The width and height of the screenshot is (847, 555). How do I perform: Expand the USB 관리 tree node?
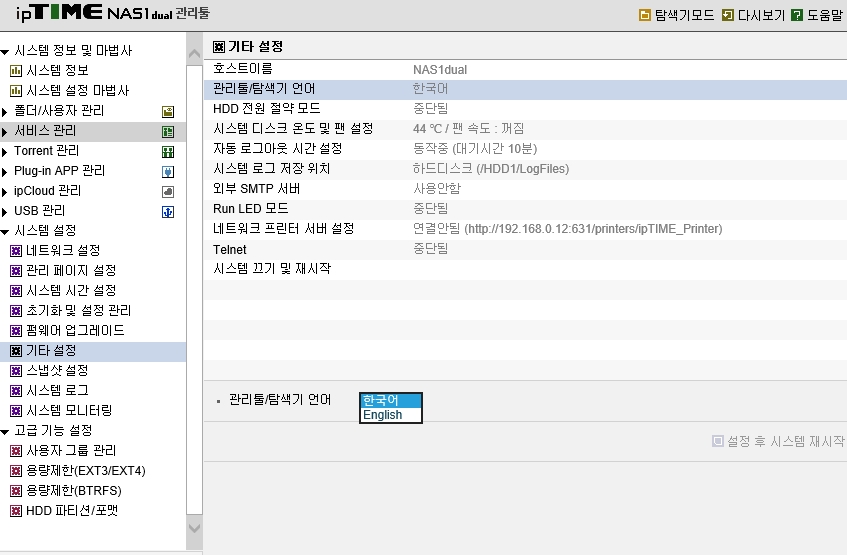click(4, 212)
